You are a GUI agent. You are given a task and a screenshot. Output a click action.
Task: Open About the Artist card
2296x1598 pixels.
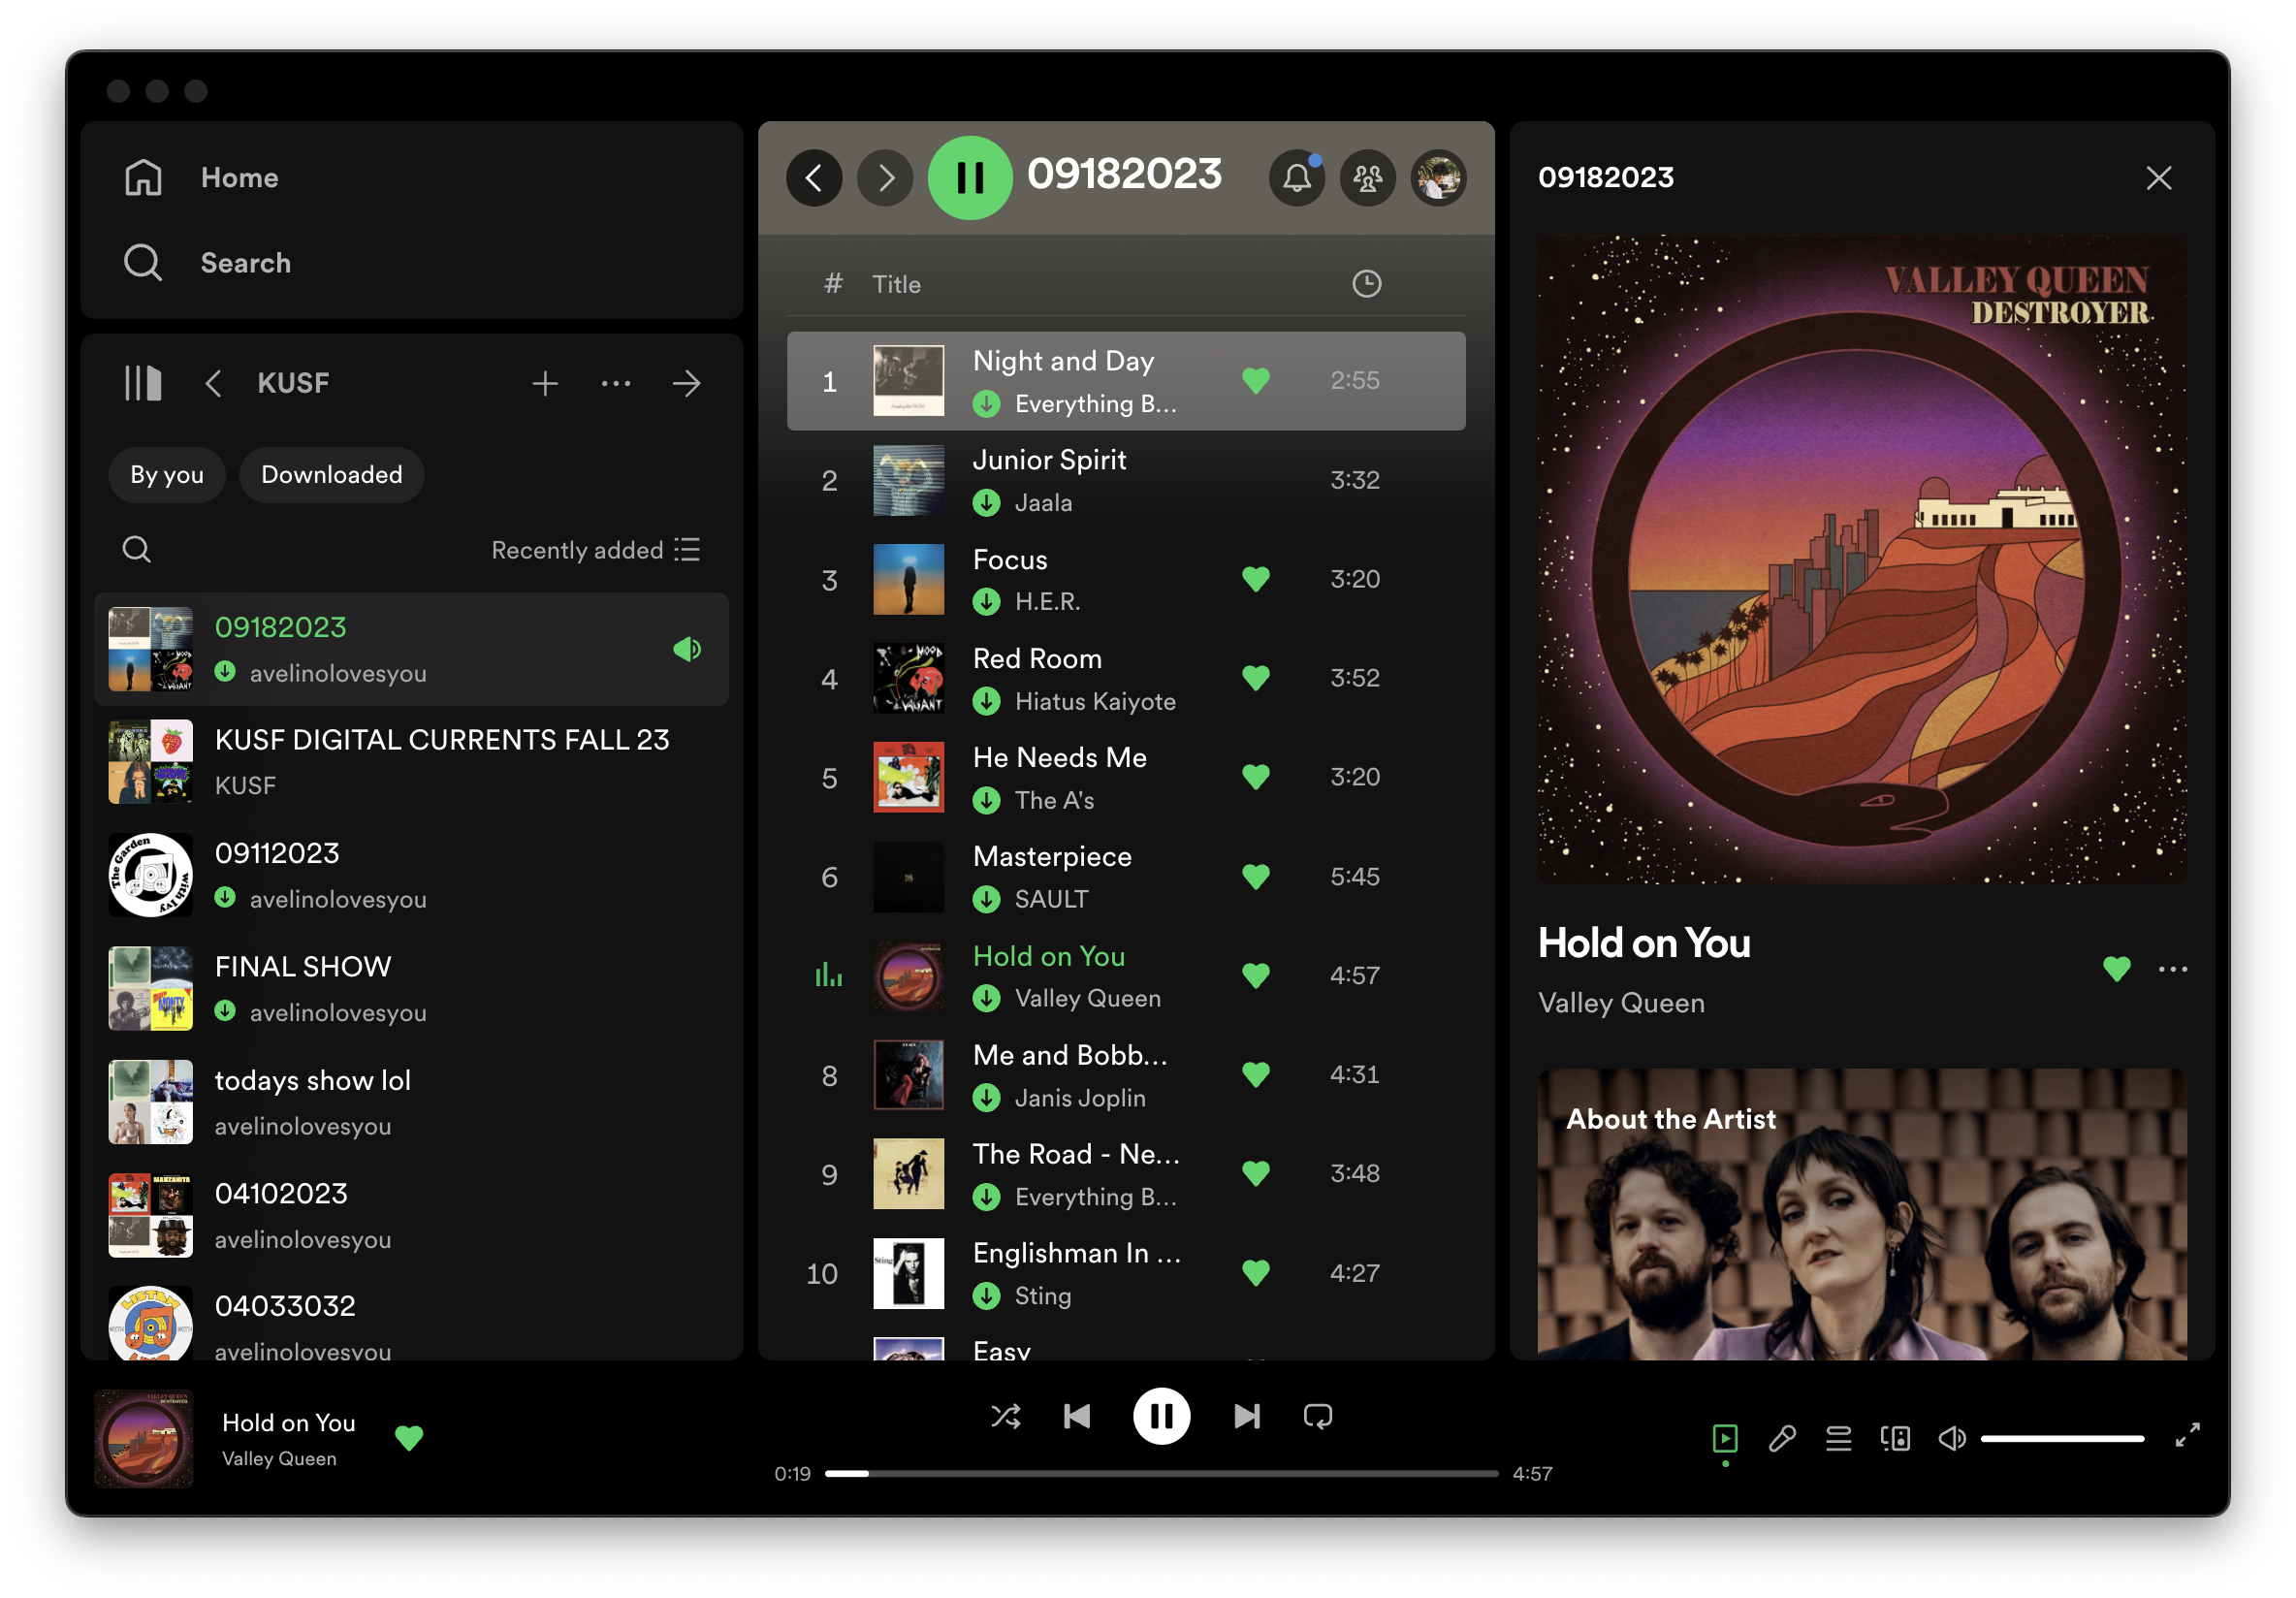(x=1862, y=1214)
